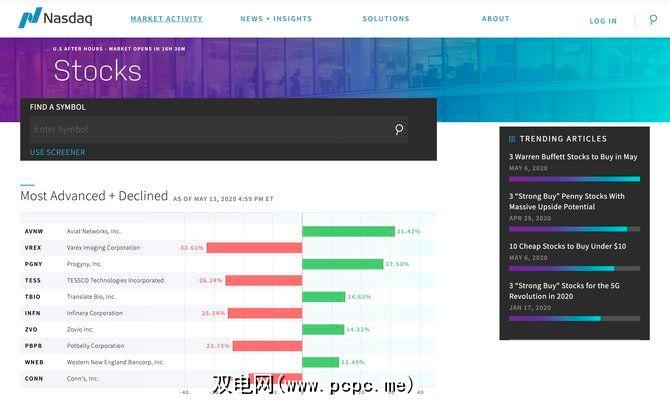670x408 pixels.
Task: Click Aviat Networks, Inc. company name
Action: pos(94,231)
